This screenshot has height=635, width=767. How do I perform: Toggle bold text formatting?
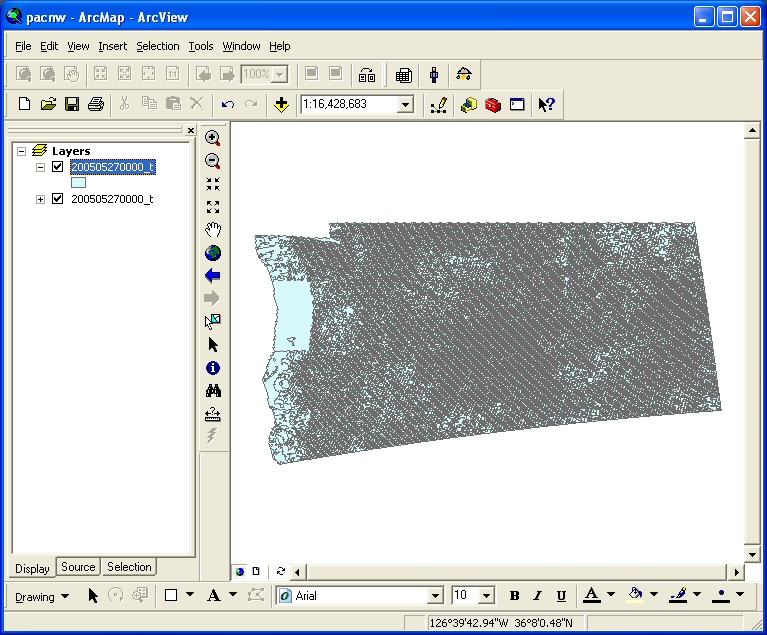(x=515, y=596)
